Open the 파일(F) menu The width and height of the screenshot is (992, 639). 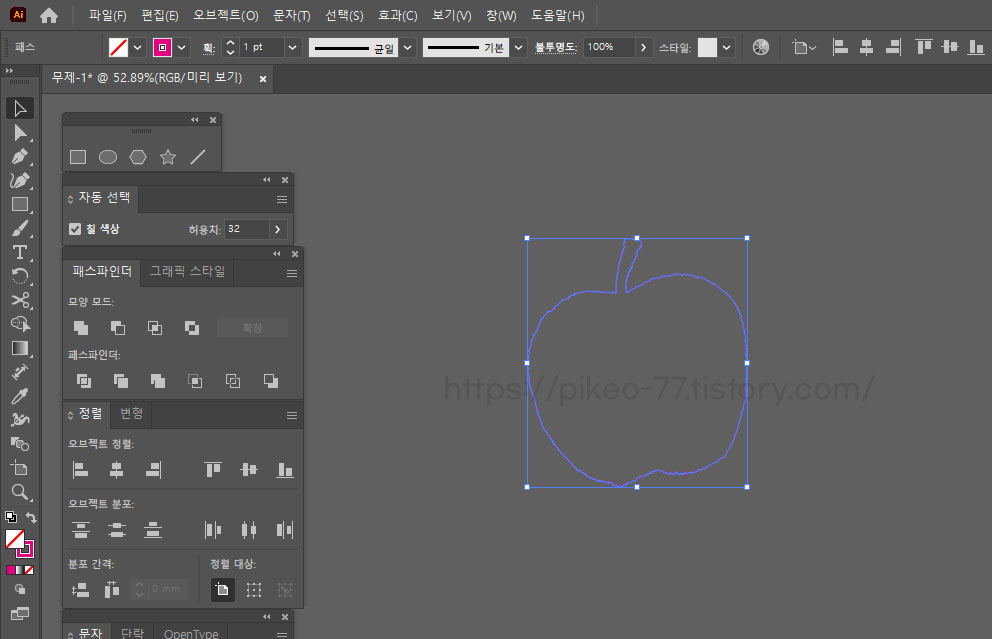coord(108,15)
